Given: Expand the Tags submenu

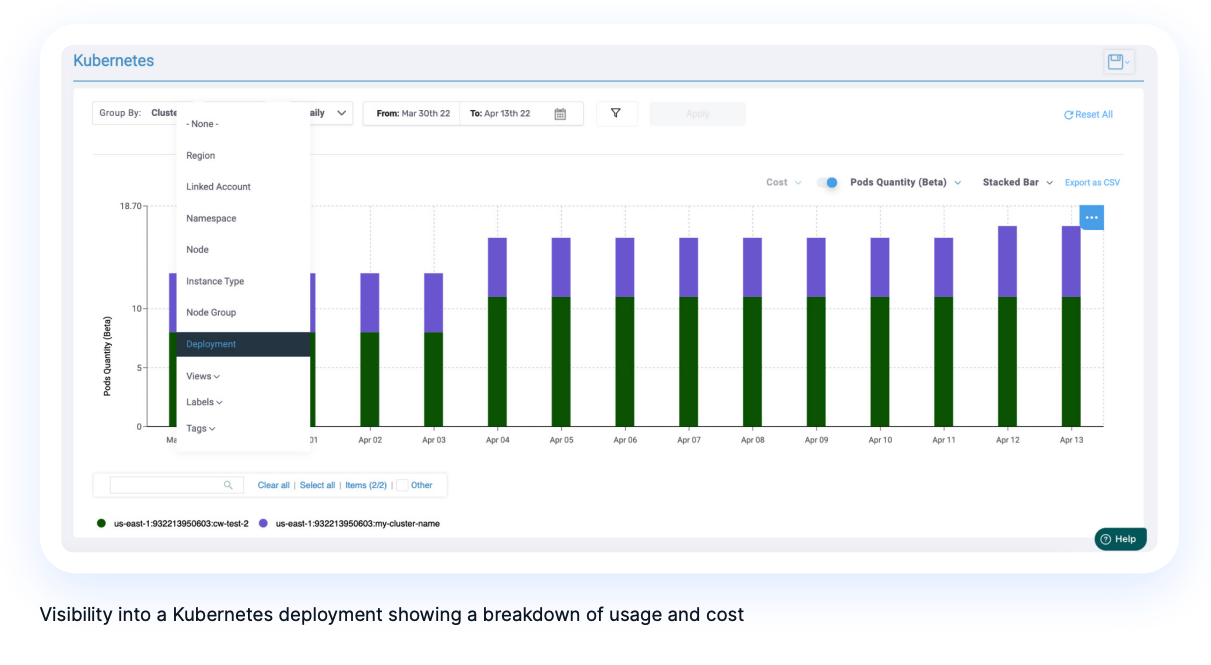Looking at the screenshot, I should pos(200,428).
